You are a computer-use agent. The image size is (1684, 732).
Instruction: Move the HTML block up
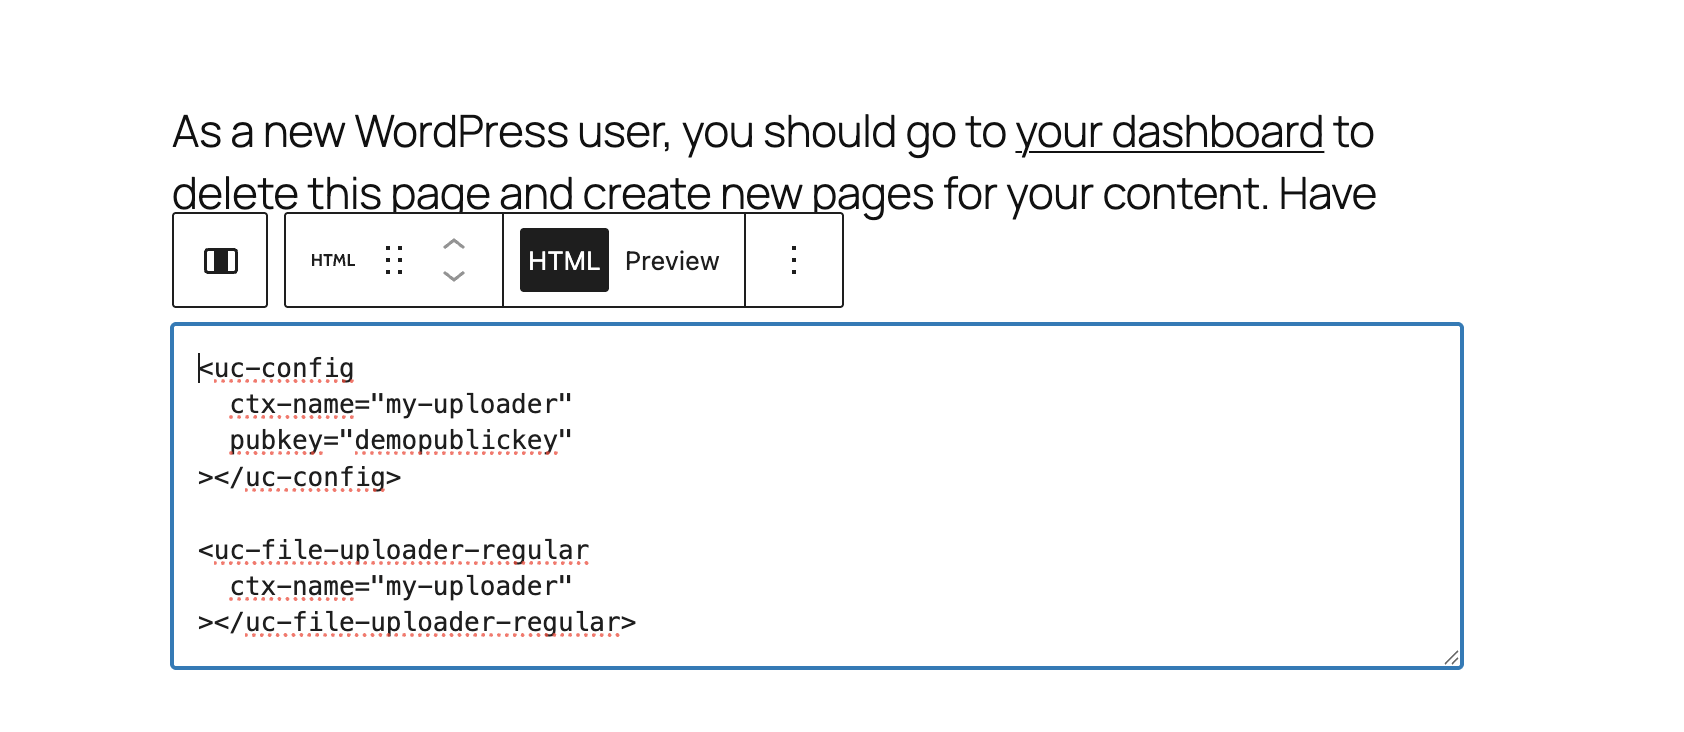coord(454,245)
